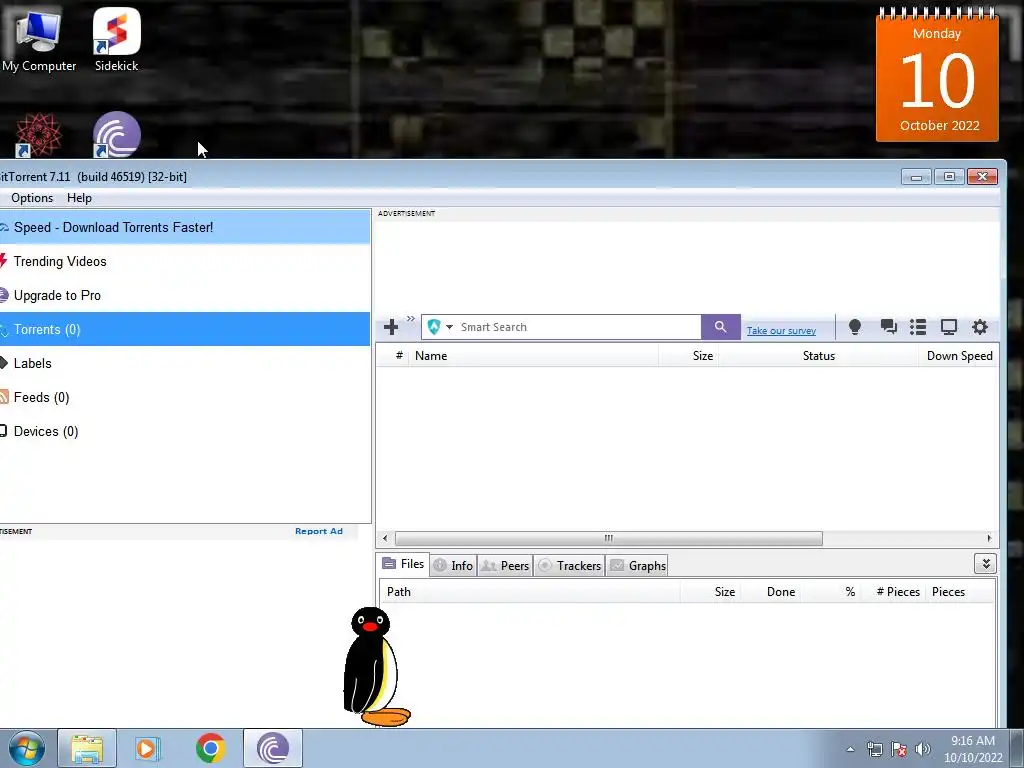Screen dimensions: 1024x768
Task: Click the # column header
Action: pyautogui.click(x=393, y=356)
